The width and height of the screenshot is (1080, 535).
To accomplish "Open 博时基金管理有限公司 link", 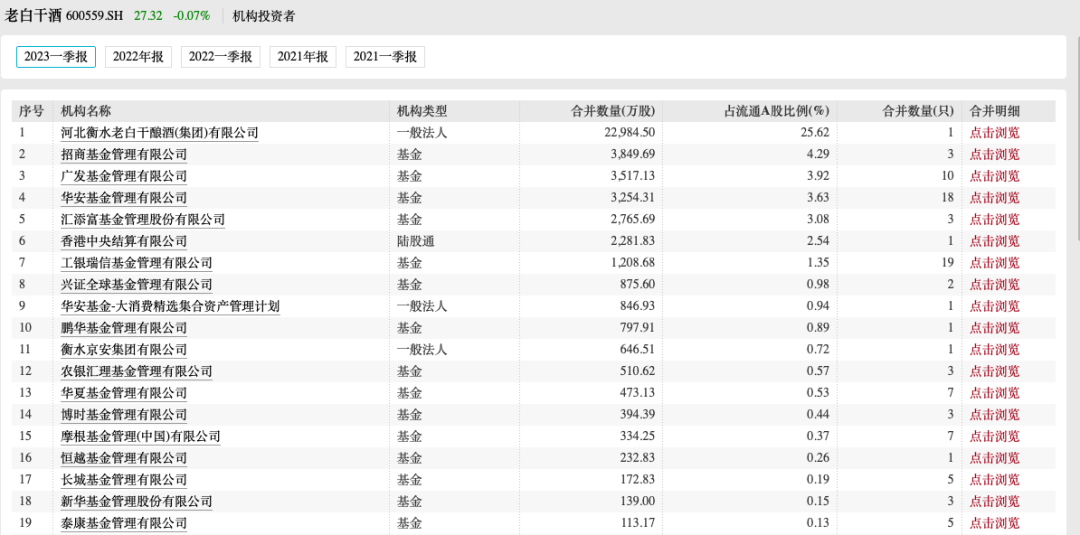I will point(124,415).
